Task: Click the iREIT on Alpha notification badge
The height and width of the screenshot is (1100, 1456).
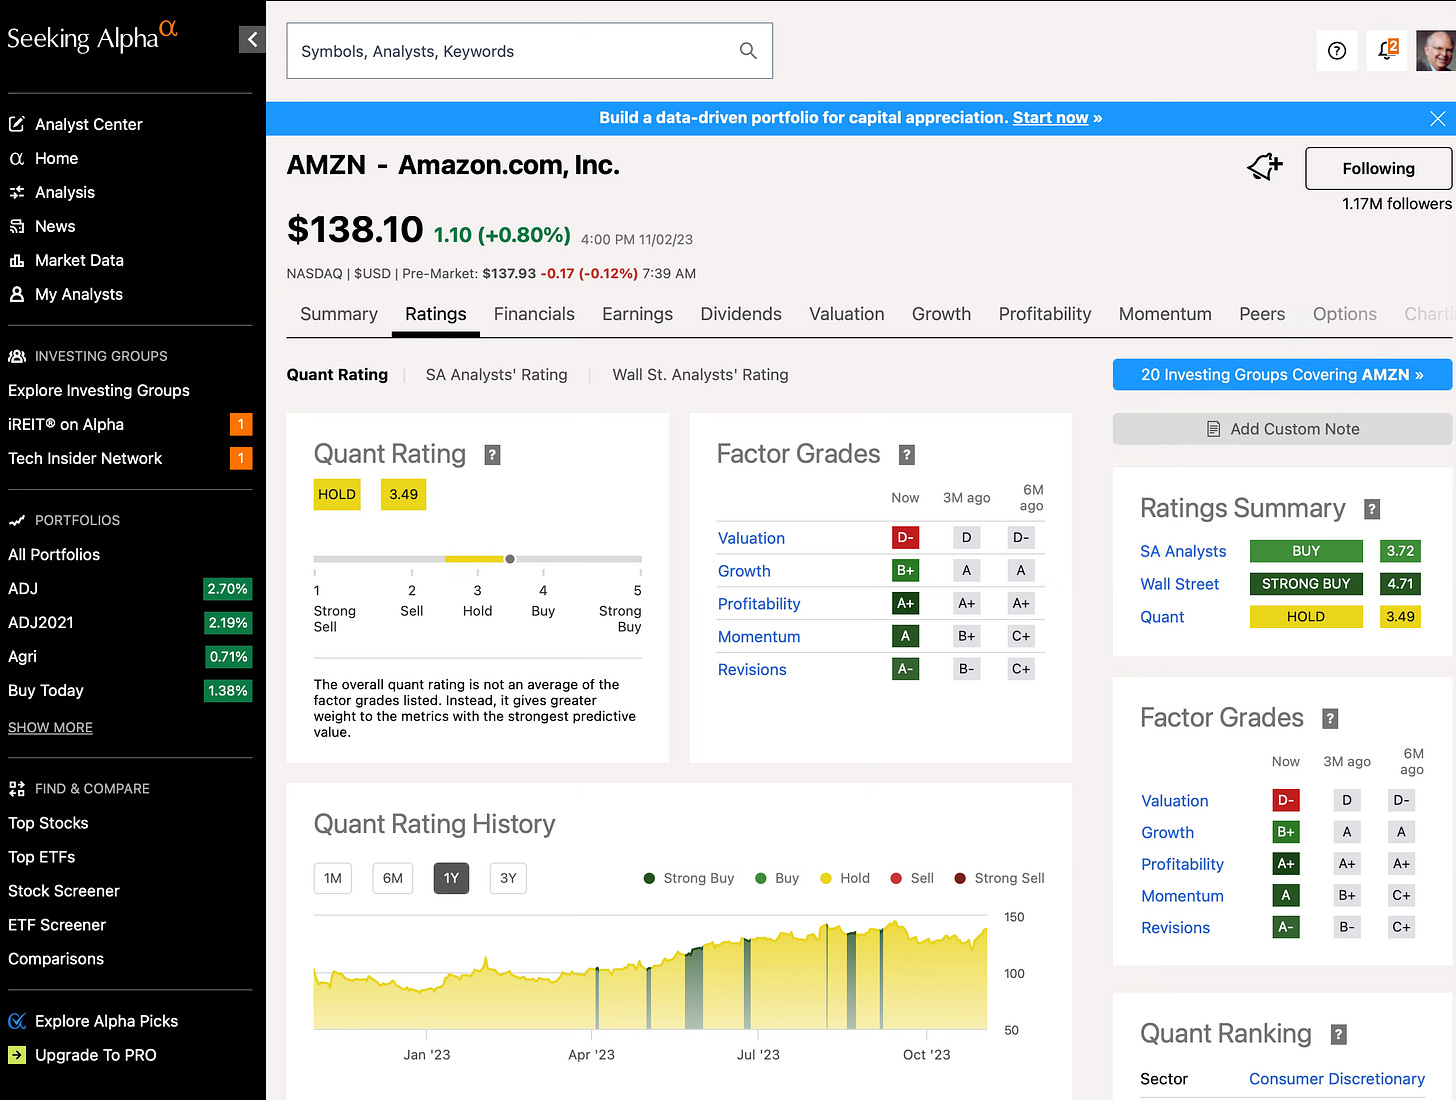Action: [241, 424]
